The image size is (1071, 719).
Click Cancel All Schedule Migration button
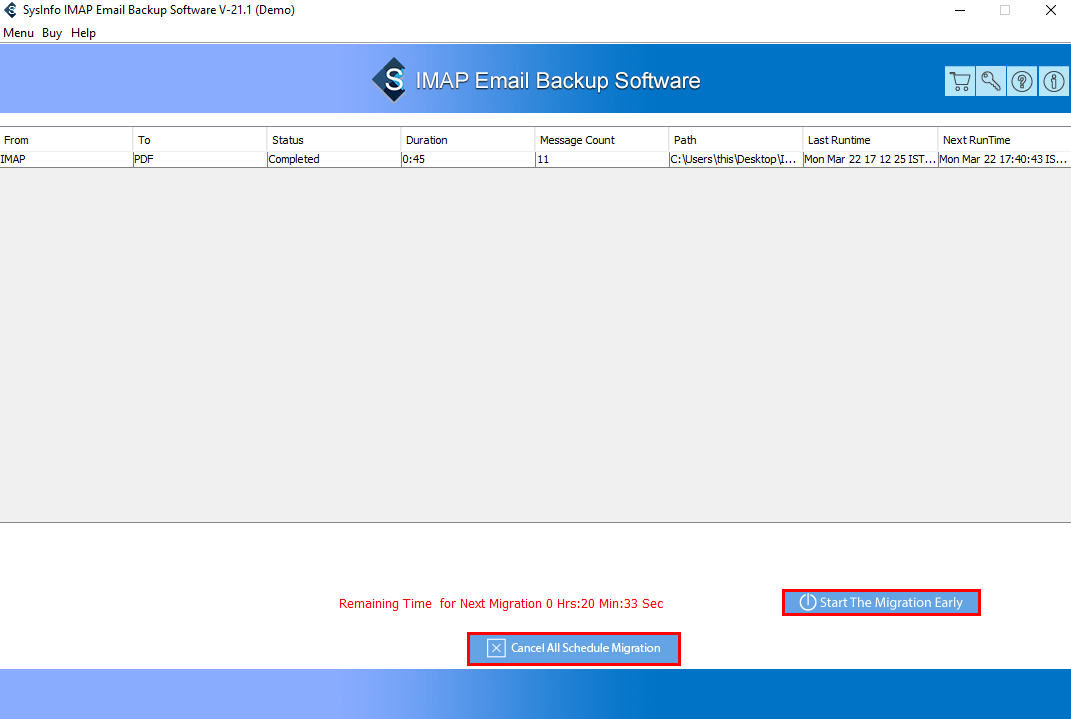[x=574, y=648]
